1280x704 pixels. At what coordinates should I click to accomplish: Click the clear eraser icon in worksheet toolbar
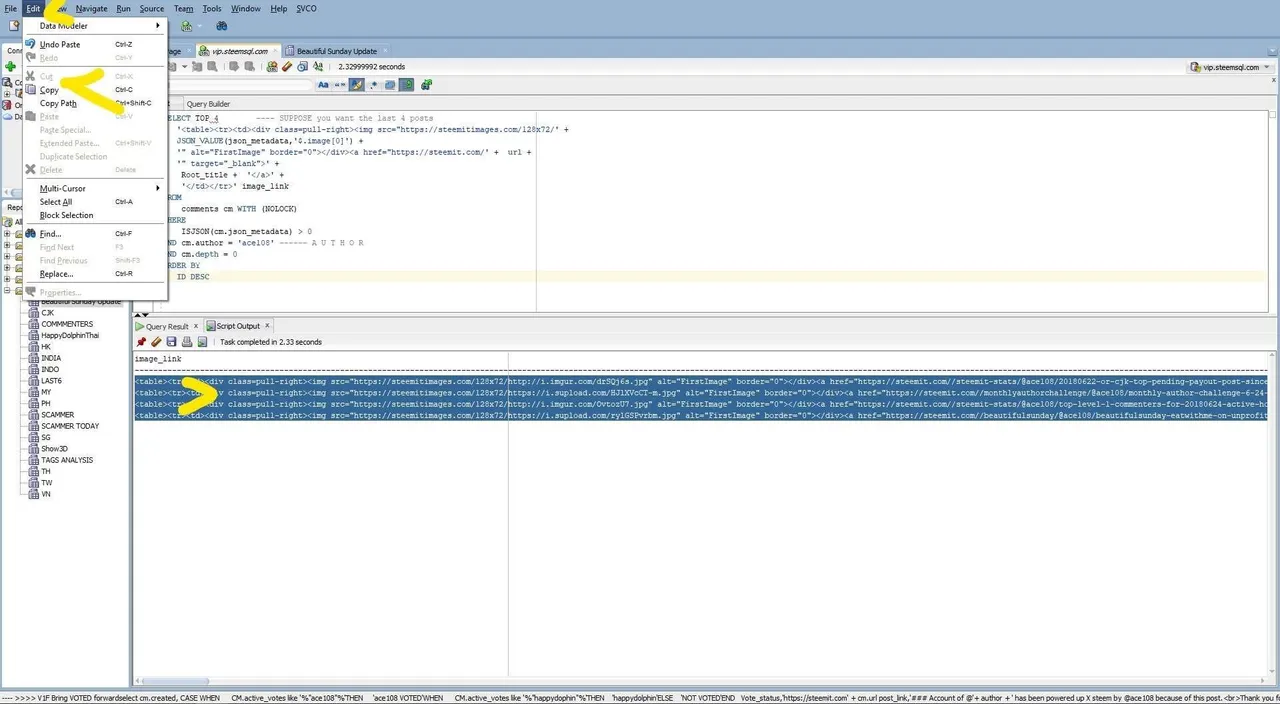click(x=287, y=67)
